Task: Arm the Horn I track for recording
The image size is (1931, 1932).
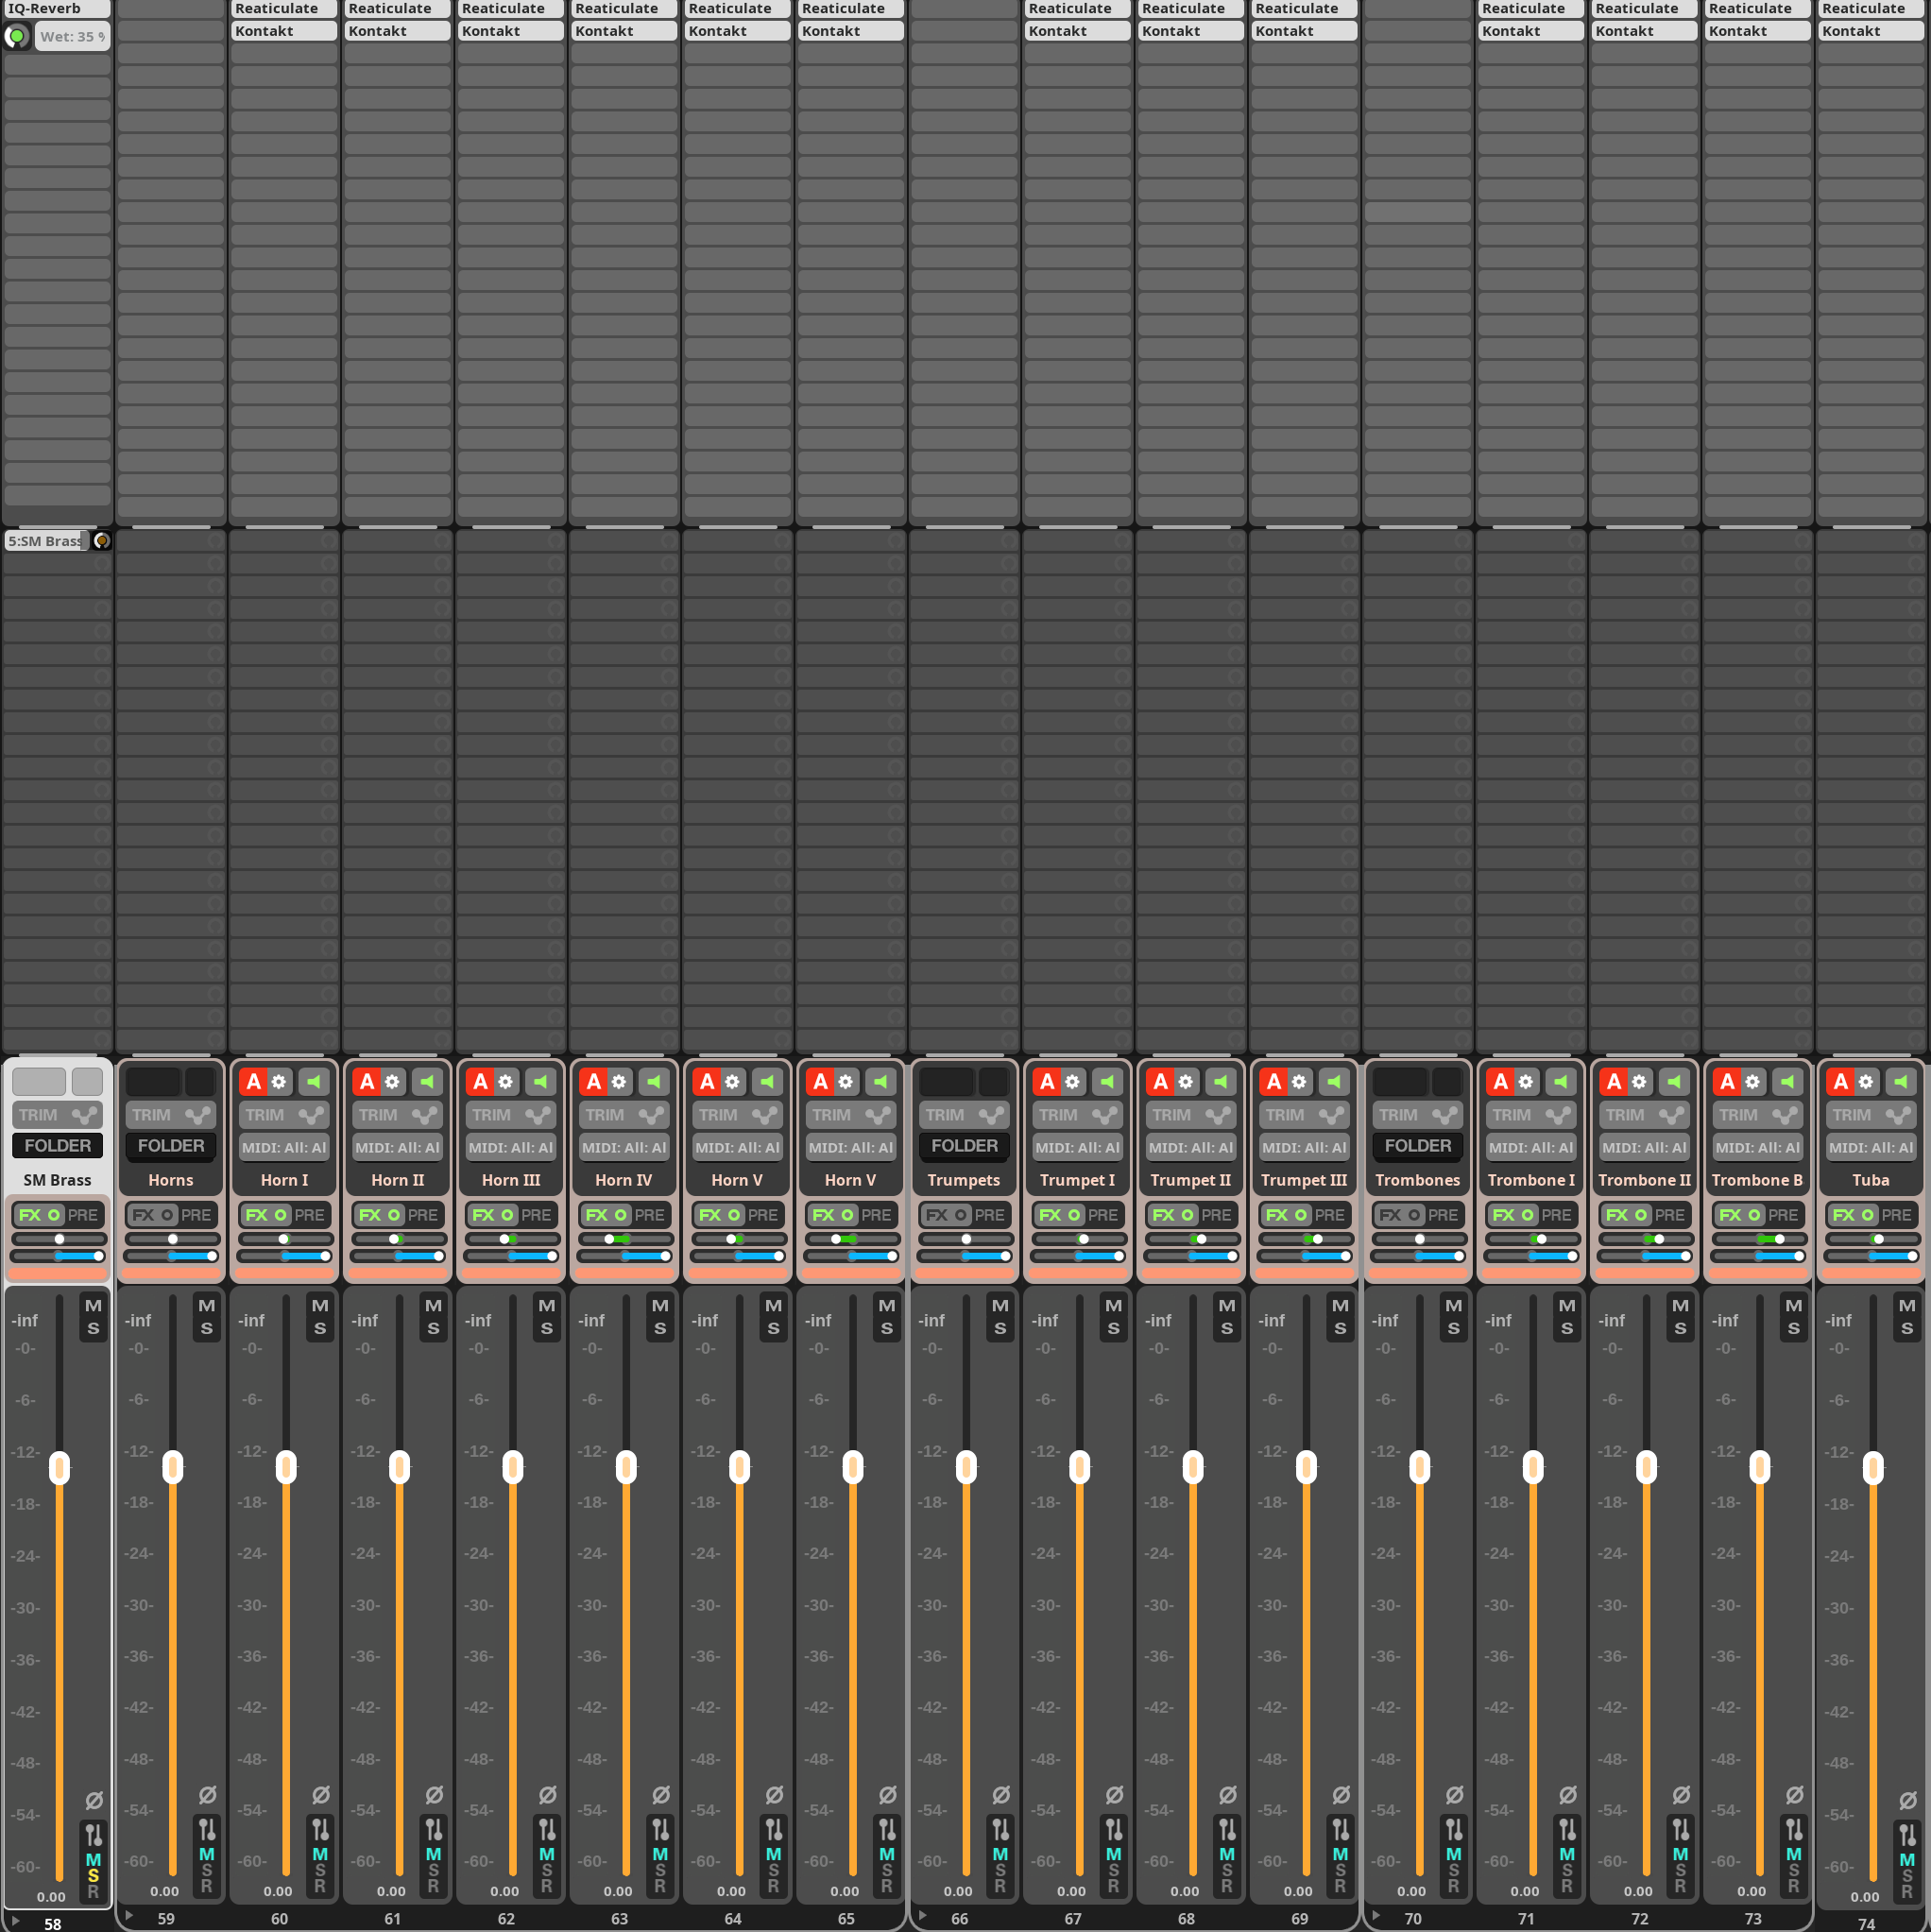Action: tap(253, 1081)
